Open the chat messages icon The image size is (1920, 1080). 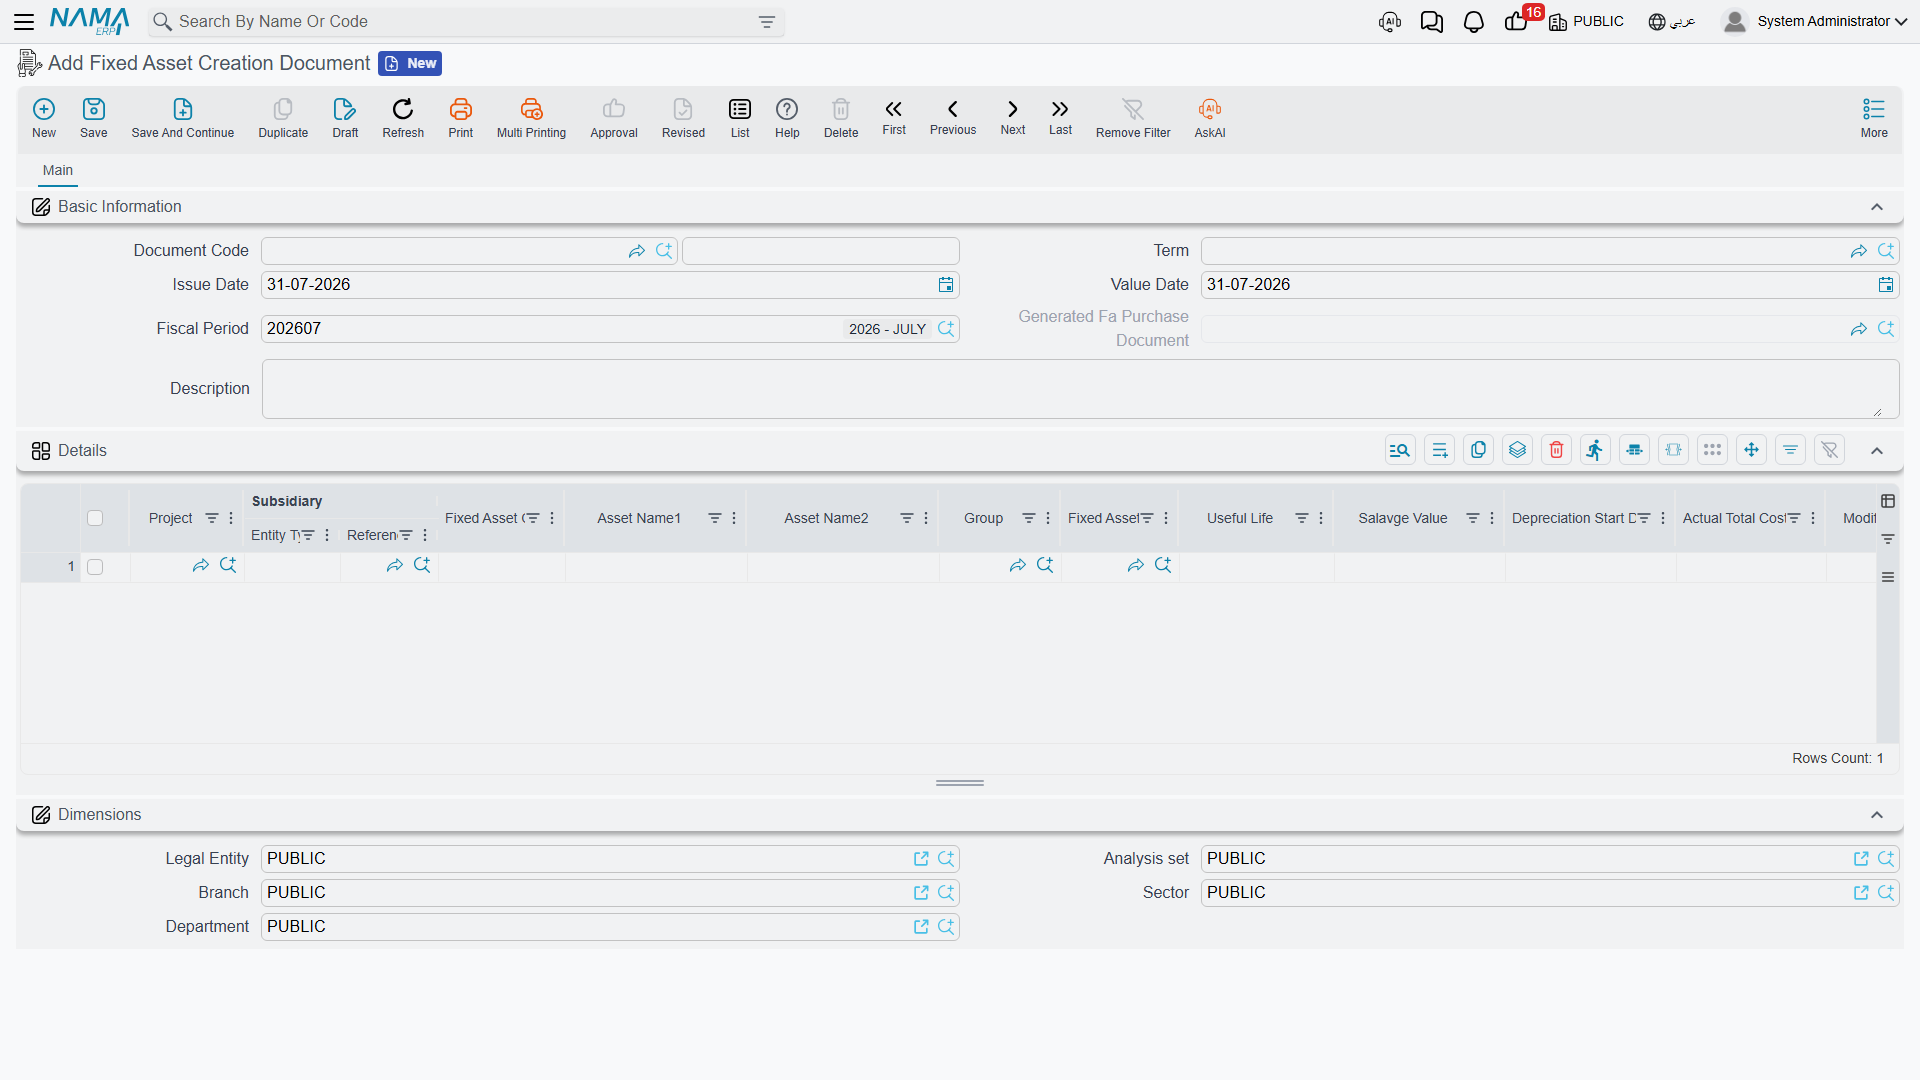(1432, 22)
